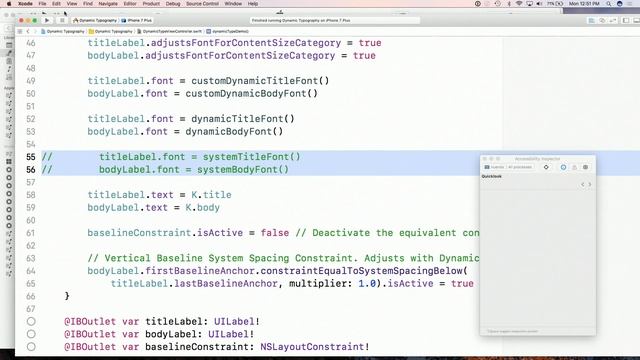Open the Debug menu
Screen dimensions: 640x360
coord(173,4)
